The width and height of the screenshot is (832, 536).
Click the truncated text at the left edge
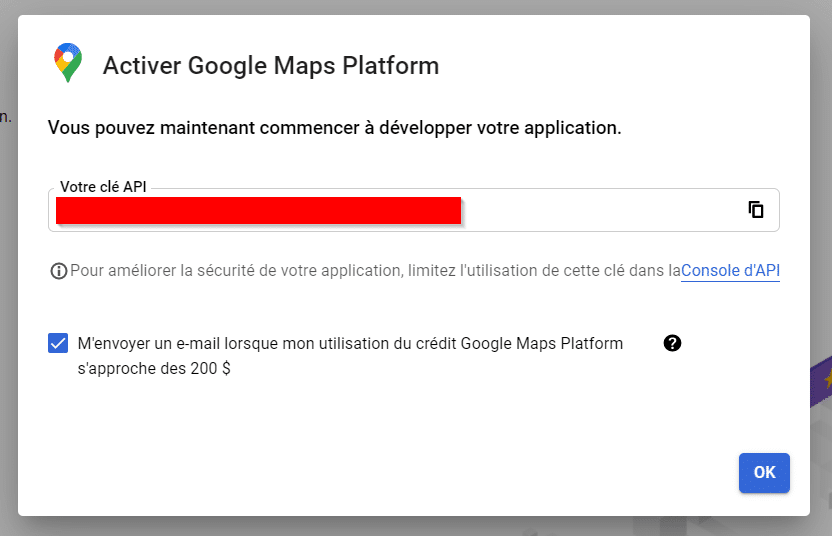6,117
